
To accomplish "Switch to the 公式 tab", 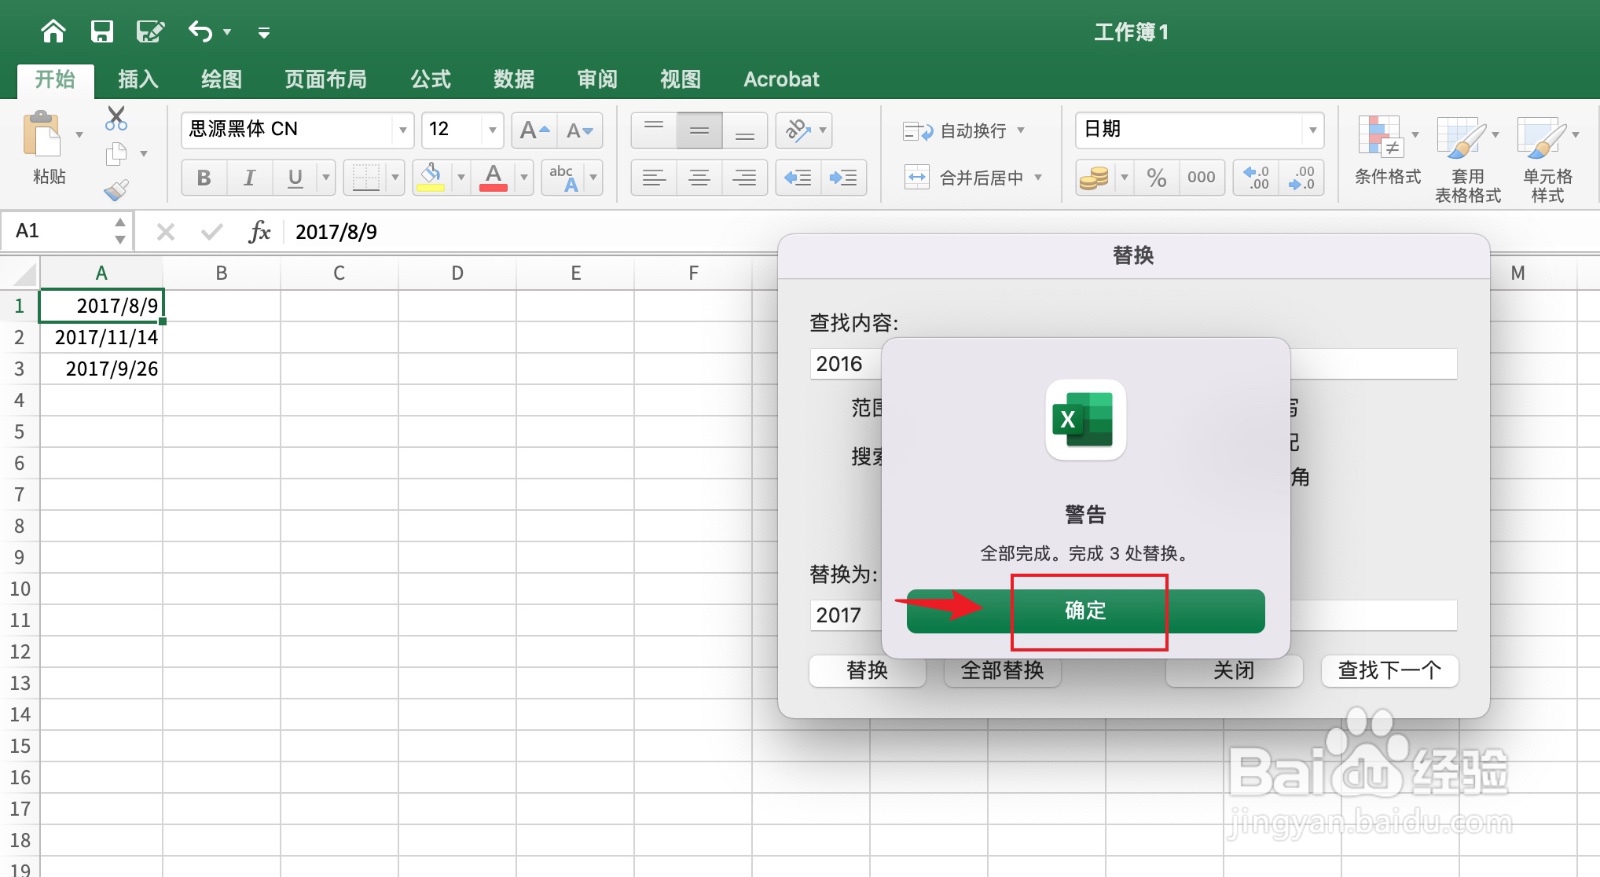I will point(431,79).
